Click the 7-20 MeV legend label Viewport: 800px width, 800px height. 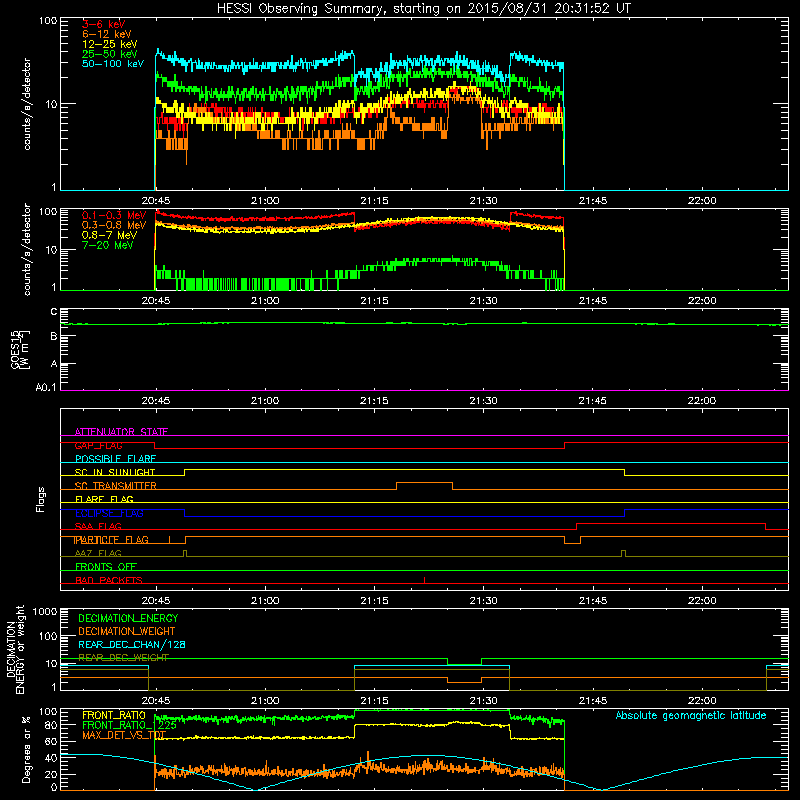click(x=108, y=245)
